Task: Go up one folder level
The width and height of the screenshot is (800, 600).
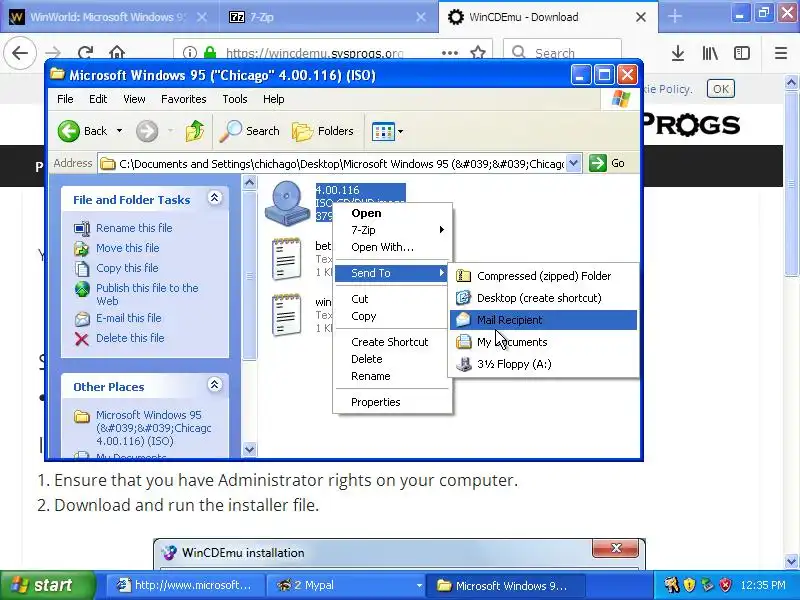Action: (x=194, y=131)
